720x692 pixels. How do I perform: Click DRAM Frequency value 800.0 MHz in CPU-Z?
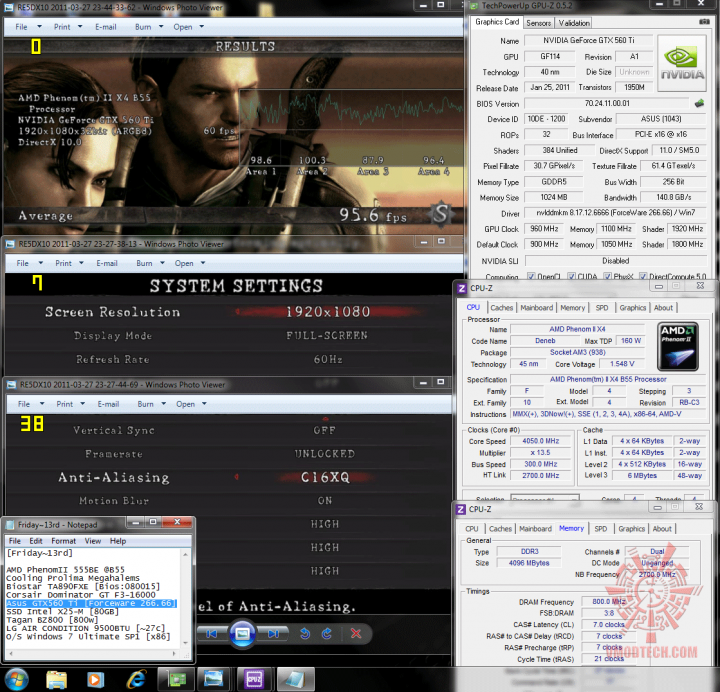[x=608, y=602]
